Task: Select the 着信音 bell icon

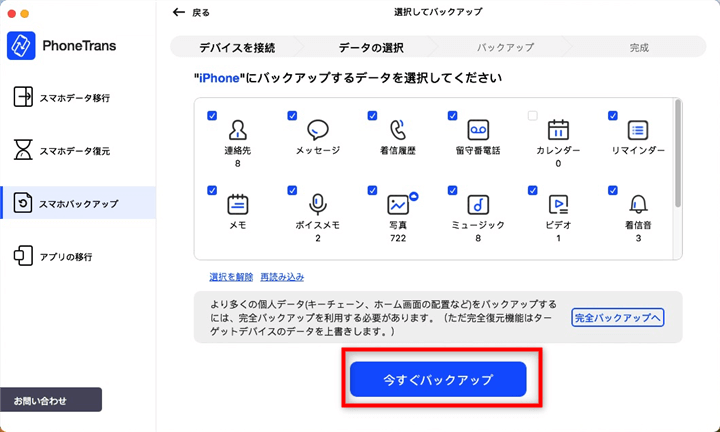Action: [x=638, y=204]
